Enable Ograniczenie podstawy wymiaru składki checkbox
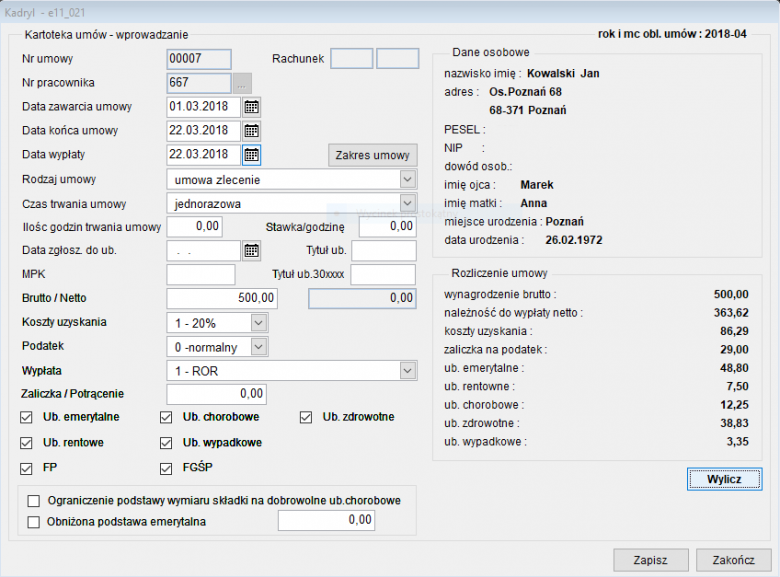The height and width of the screenshot is (577, 780). 34,501
